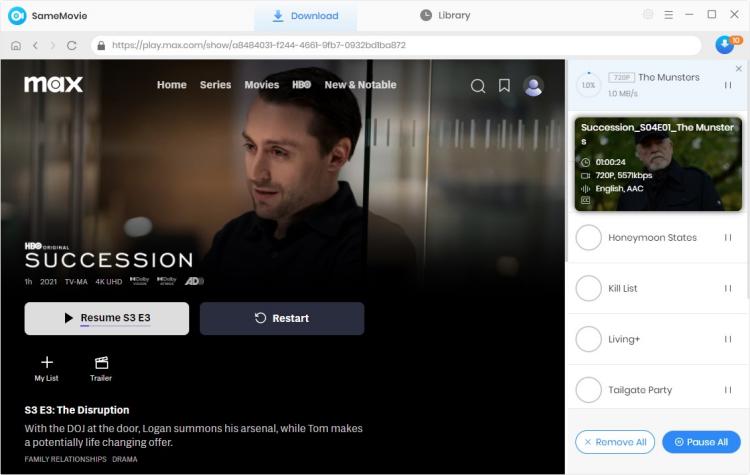Open HBO hub in Max navigation

pos(301,85)
